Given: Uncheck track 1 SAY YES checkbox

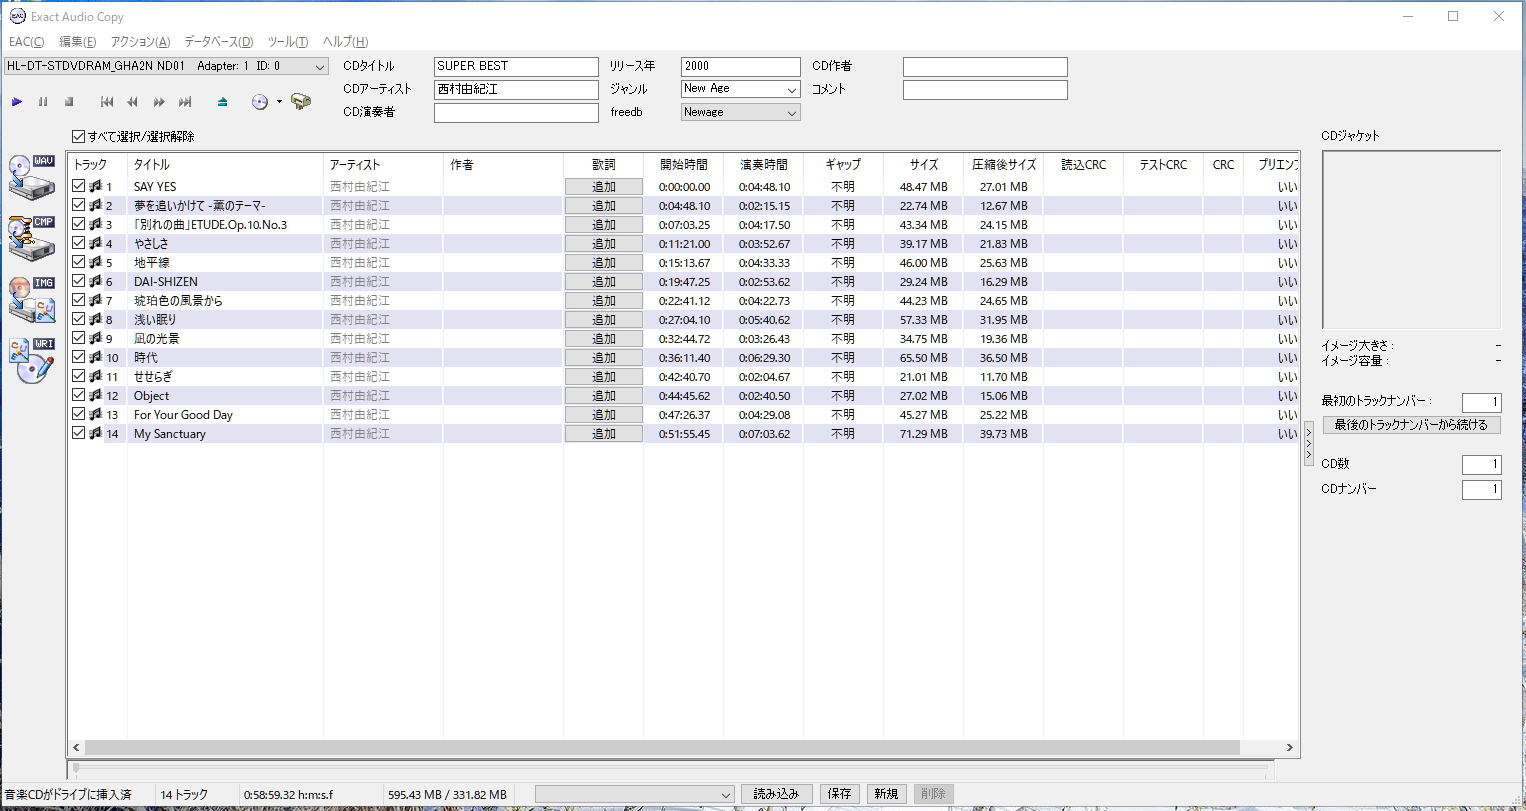Looking at the screenshot, I should pos(79,186).
